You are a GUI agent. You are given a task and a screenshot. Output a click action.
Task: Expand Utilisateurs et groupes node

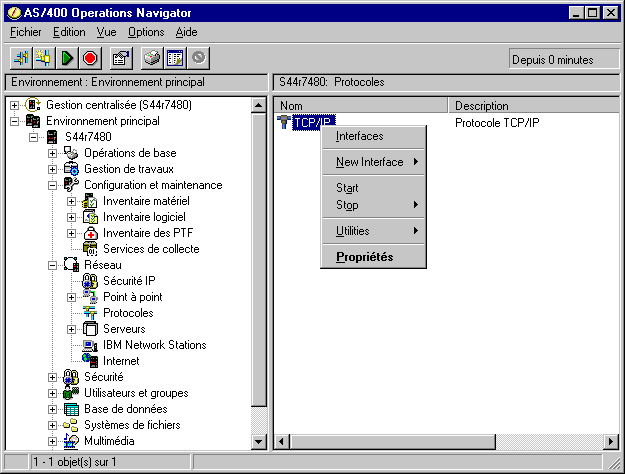(x=52, y=393)
